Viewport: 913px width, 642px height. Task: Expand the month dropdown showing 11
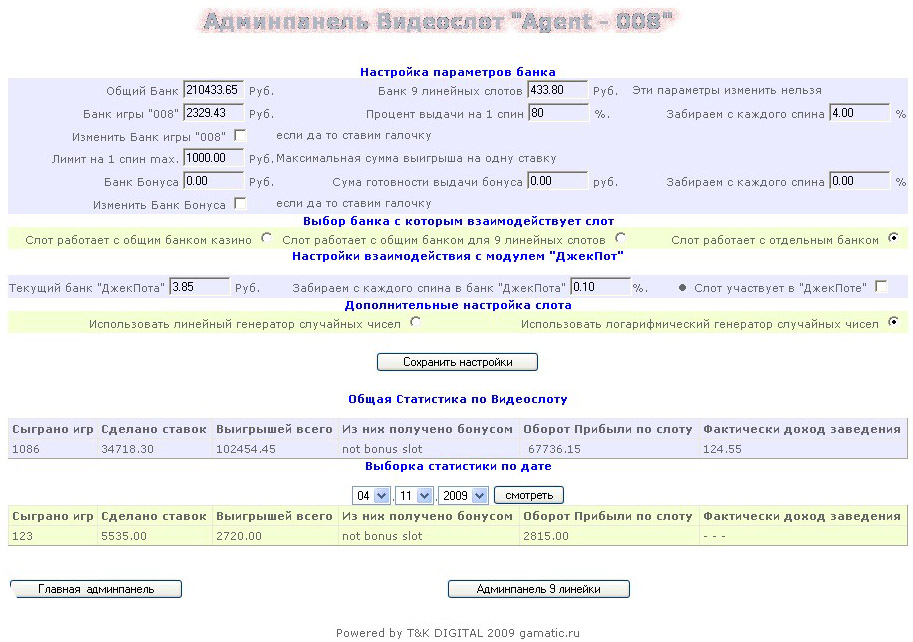(x=413, y=495)
